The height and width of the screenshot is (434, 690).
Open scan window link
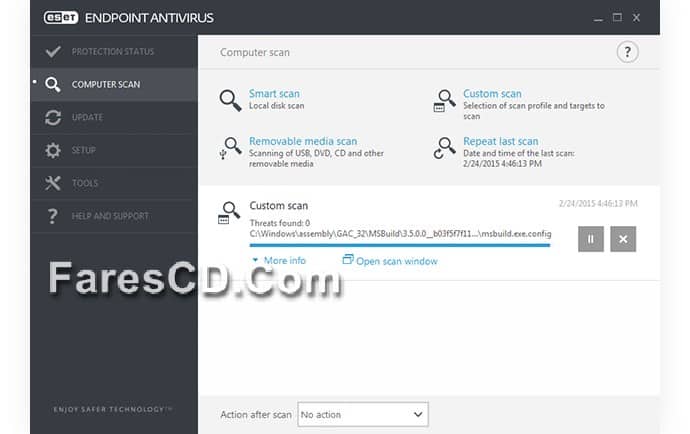click(x=397, y=261)
